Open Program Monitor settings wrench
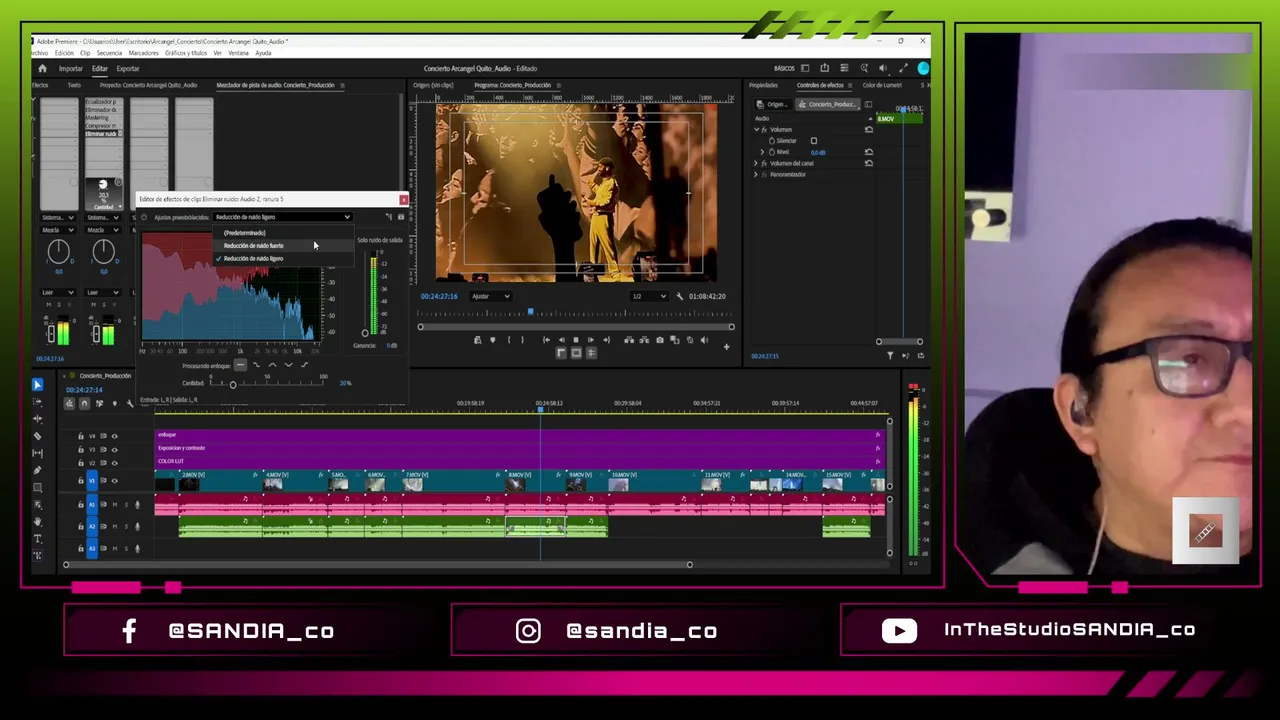This screenshot has height=720, width=1280. (680, 296)
